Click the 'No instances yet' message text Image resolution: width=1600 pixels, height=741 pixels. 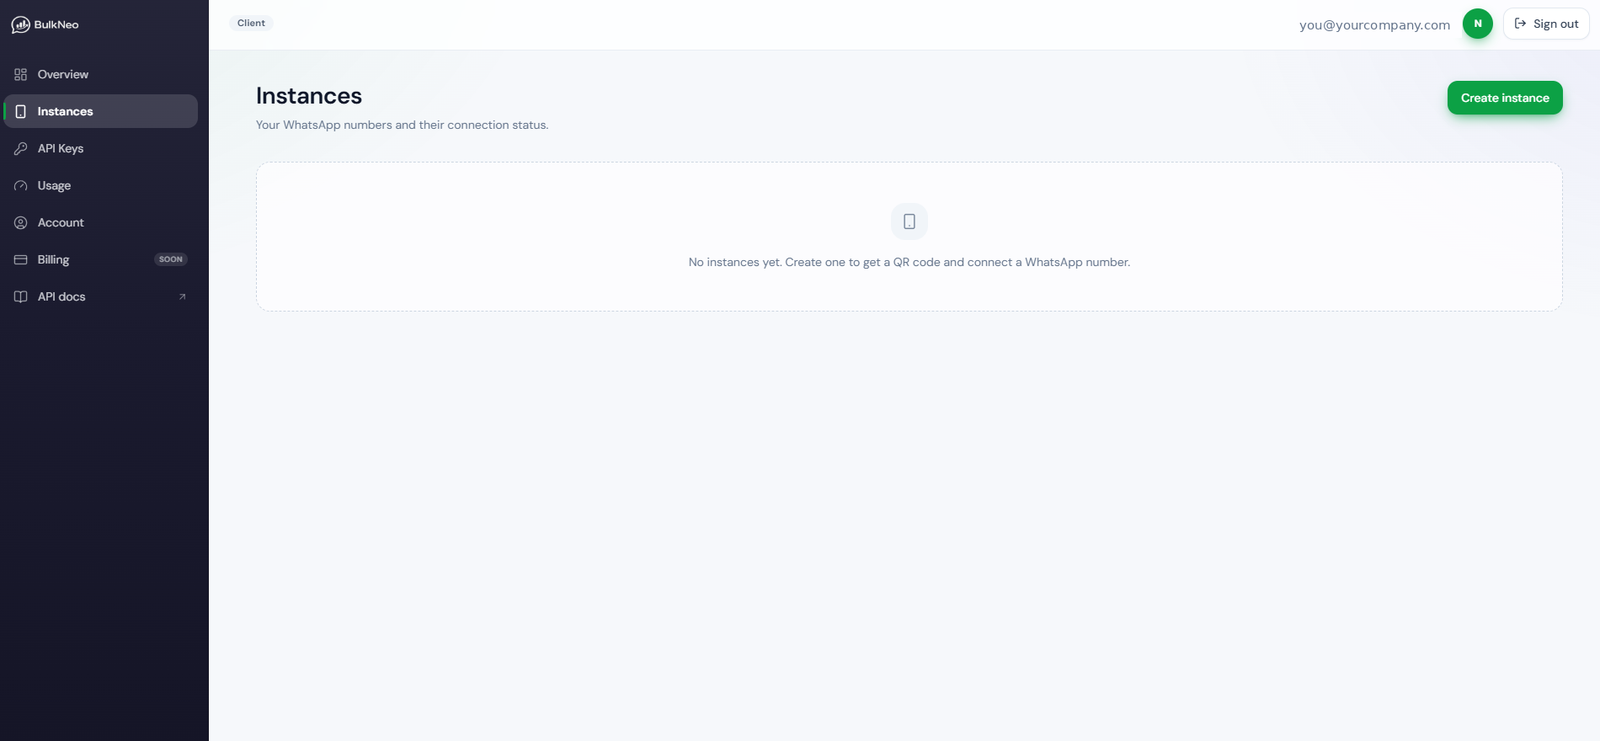(909, 262)
